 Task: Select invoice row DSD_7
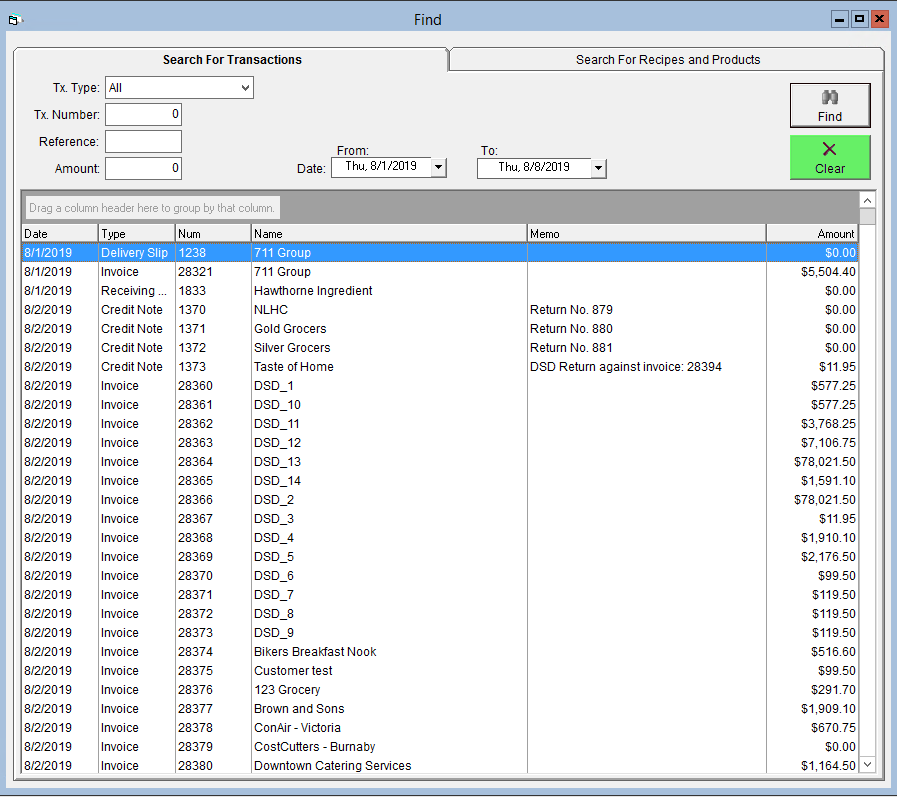pyautogui.click(x=439, y=594)
